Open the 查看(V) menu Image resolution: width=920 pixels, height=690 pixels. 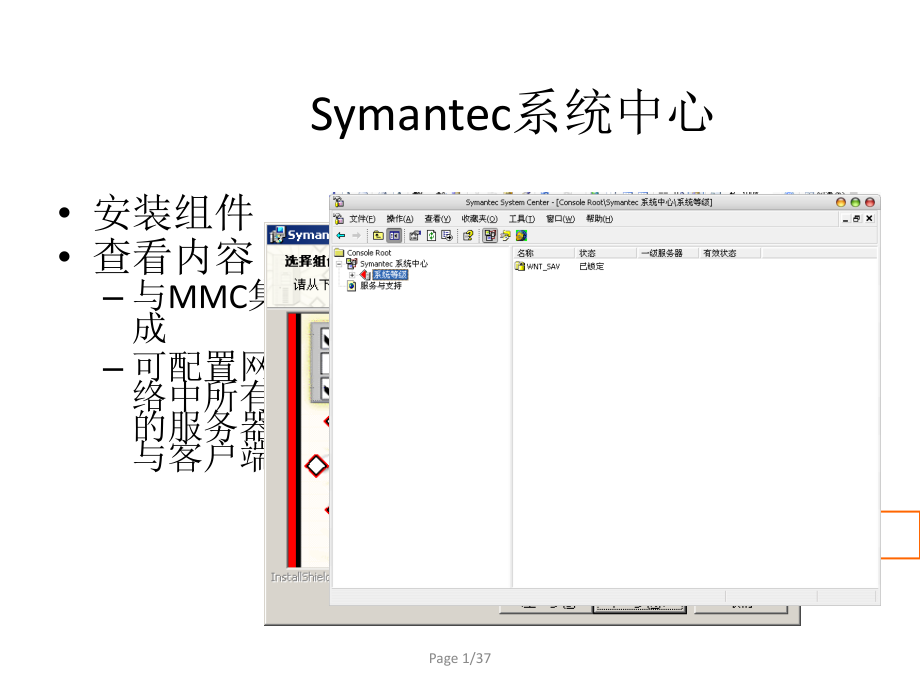(438, 219)
